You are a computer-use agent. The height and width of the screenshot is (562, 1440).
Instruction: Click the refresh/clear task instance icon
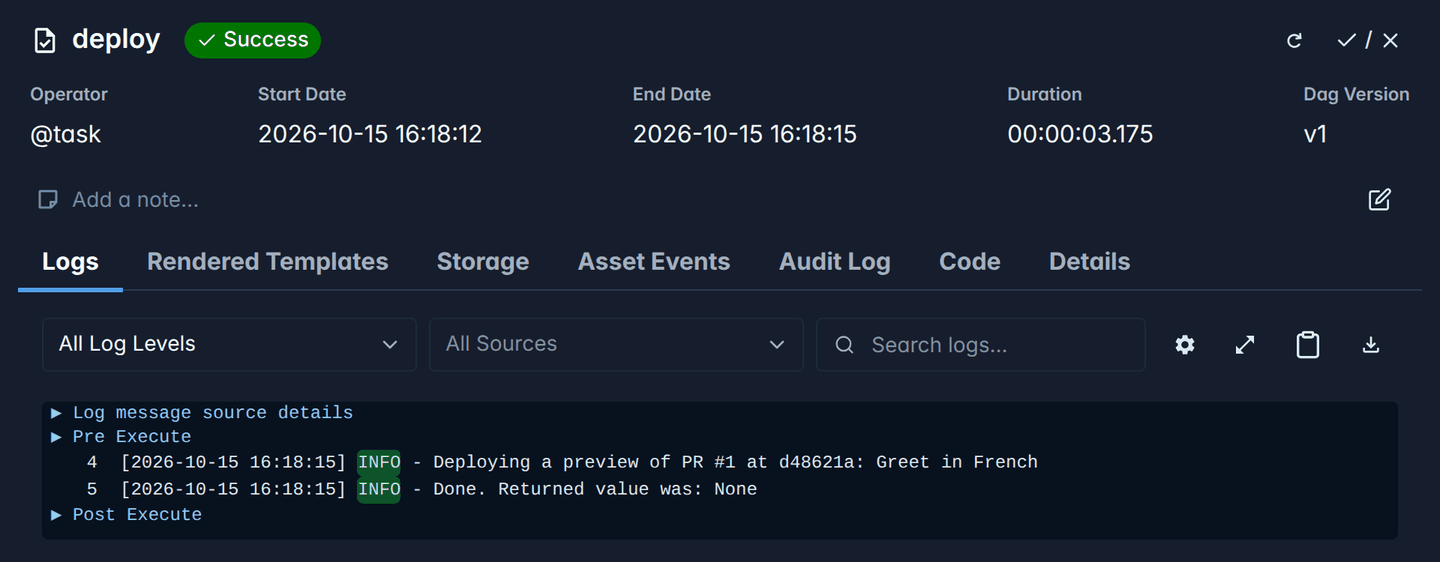click(1294, 40)
